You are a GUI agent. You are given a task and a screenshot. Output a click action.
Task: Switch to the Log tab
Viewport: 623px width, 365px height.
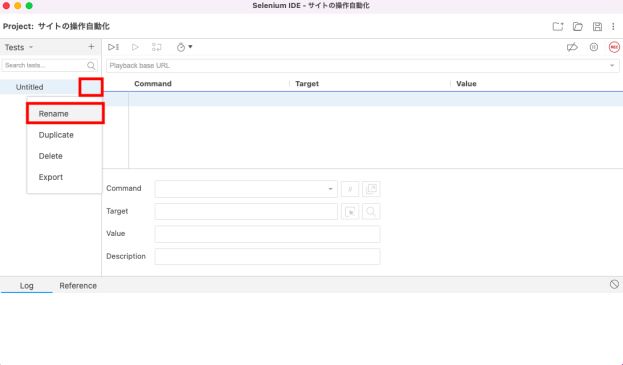pos(27,286)
